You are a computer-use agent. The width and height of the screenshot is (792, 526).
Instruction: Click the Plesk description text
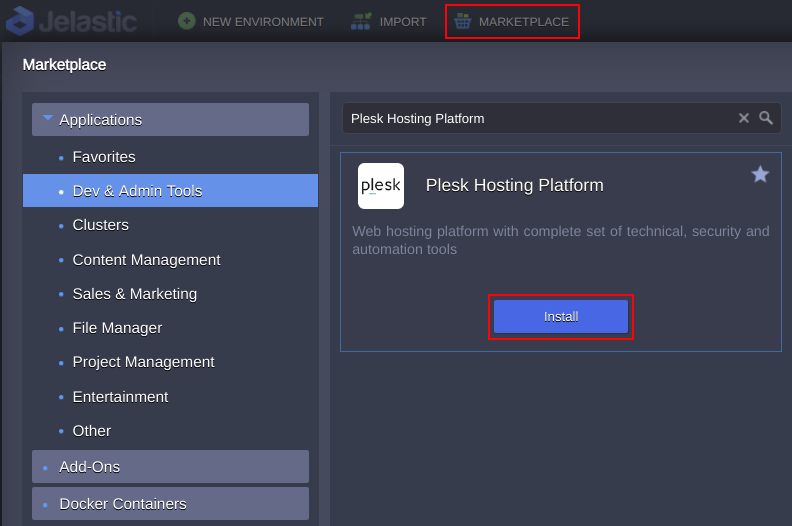pyautogui.click(x=561, y=240)
